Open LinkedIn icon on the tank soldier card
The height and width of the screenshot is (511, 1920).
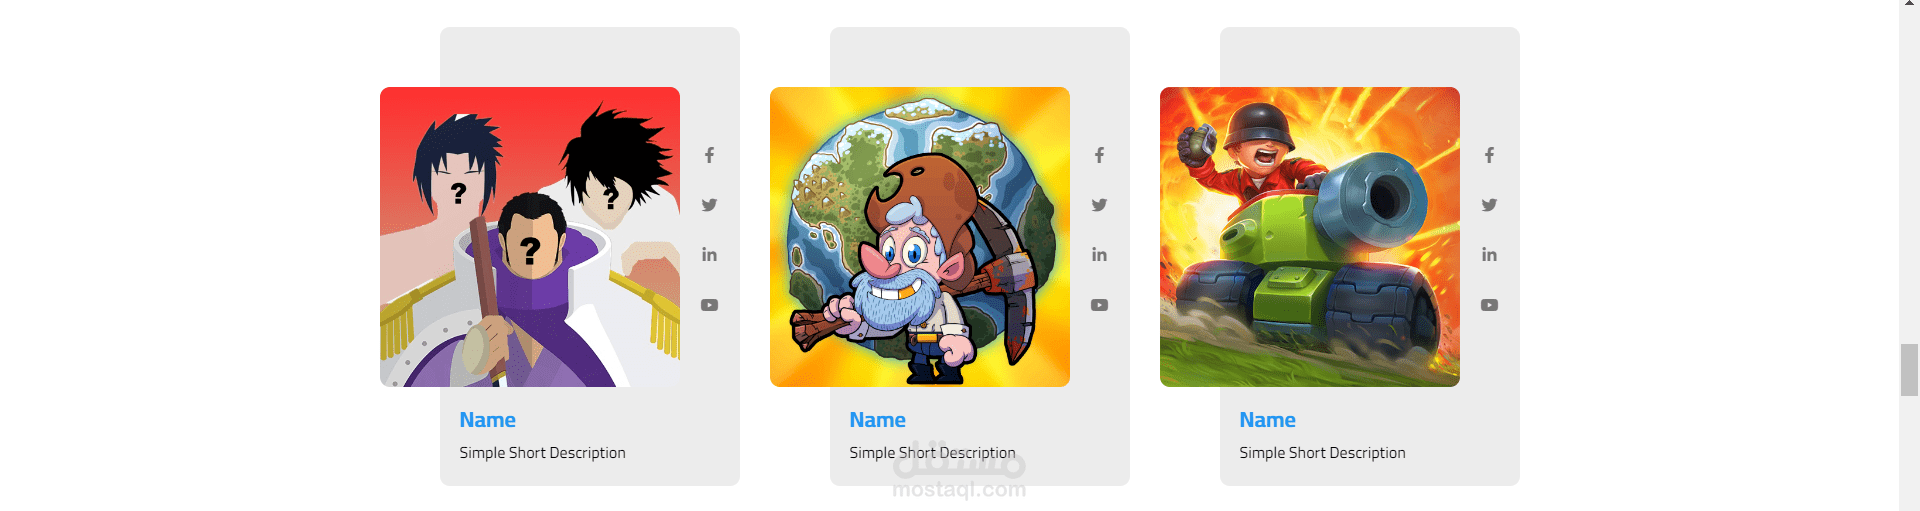[x=1489, y=255]
